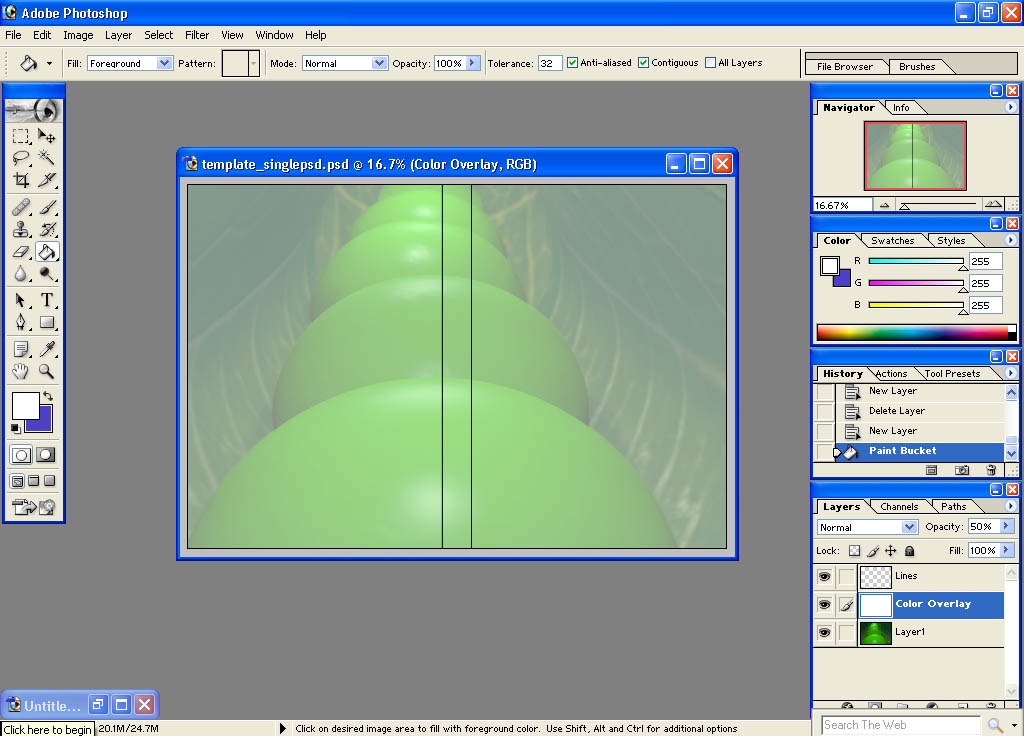
Task: Hide the Lines layer
Action: click(x=824, y=576)
